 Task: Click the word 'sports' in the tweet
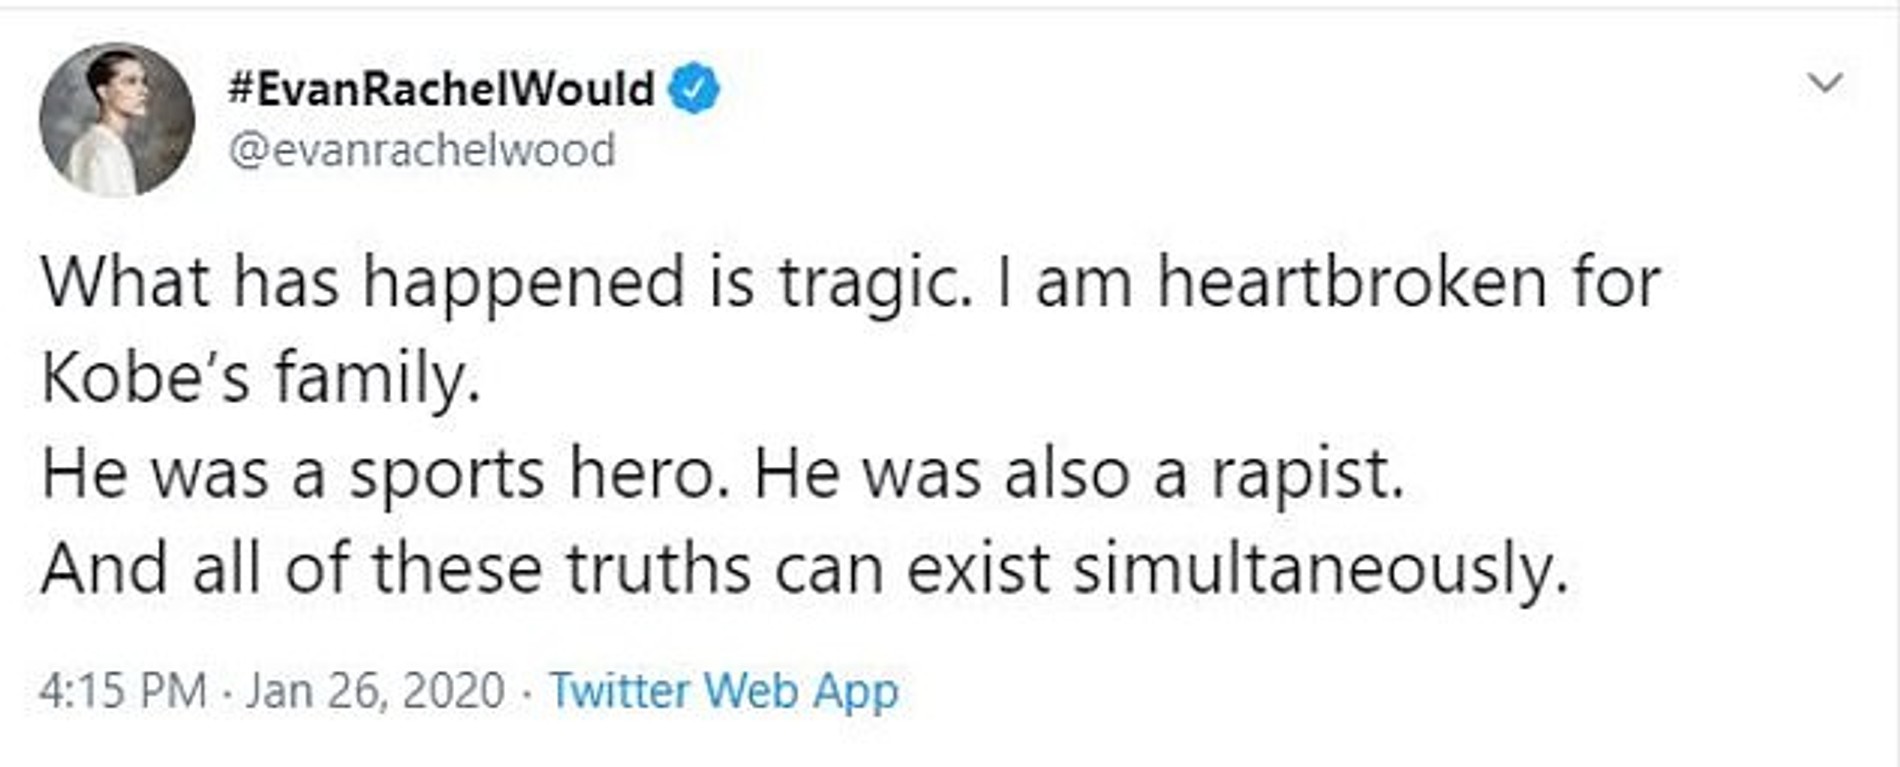point(446,474)
